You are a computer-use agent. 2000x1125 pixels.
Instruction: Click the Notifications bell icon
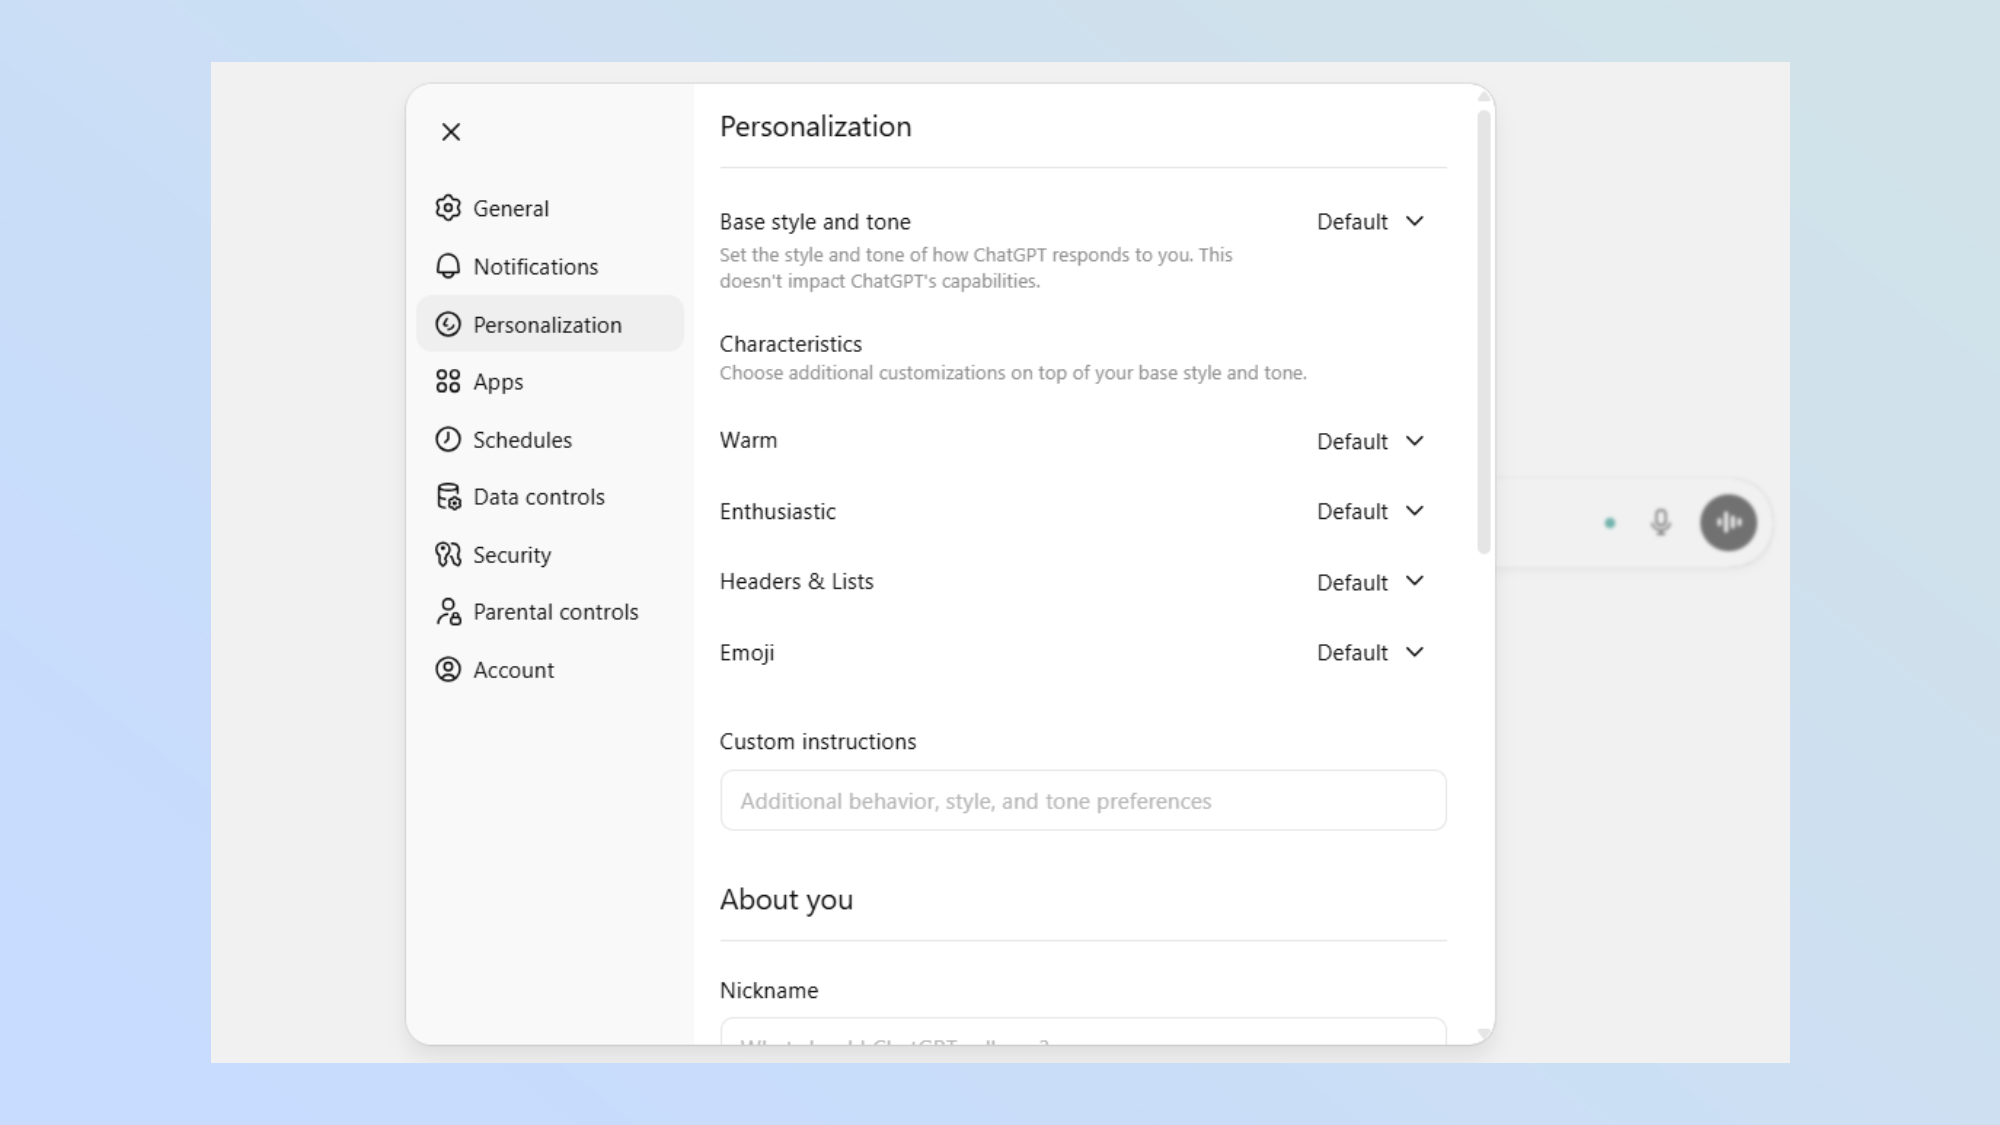448,266
